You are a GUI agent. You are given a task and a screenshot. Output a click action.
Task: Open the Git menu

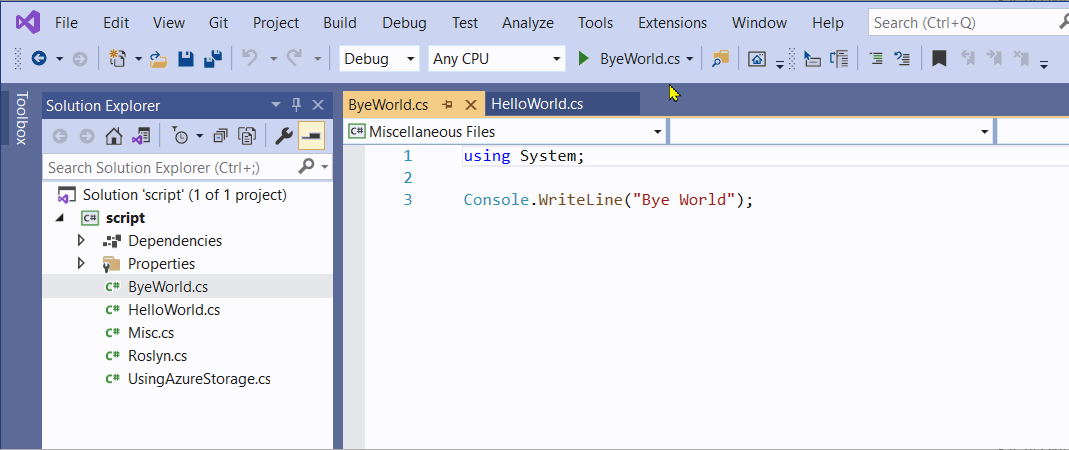point(218,22)
